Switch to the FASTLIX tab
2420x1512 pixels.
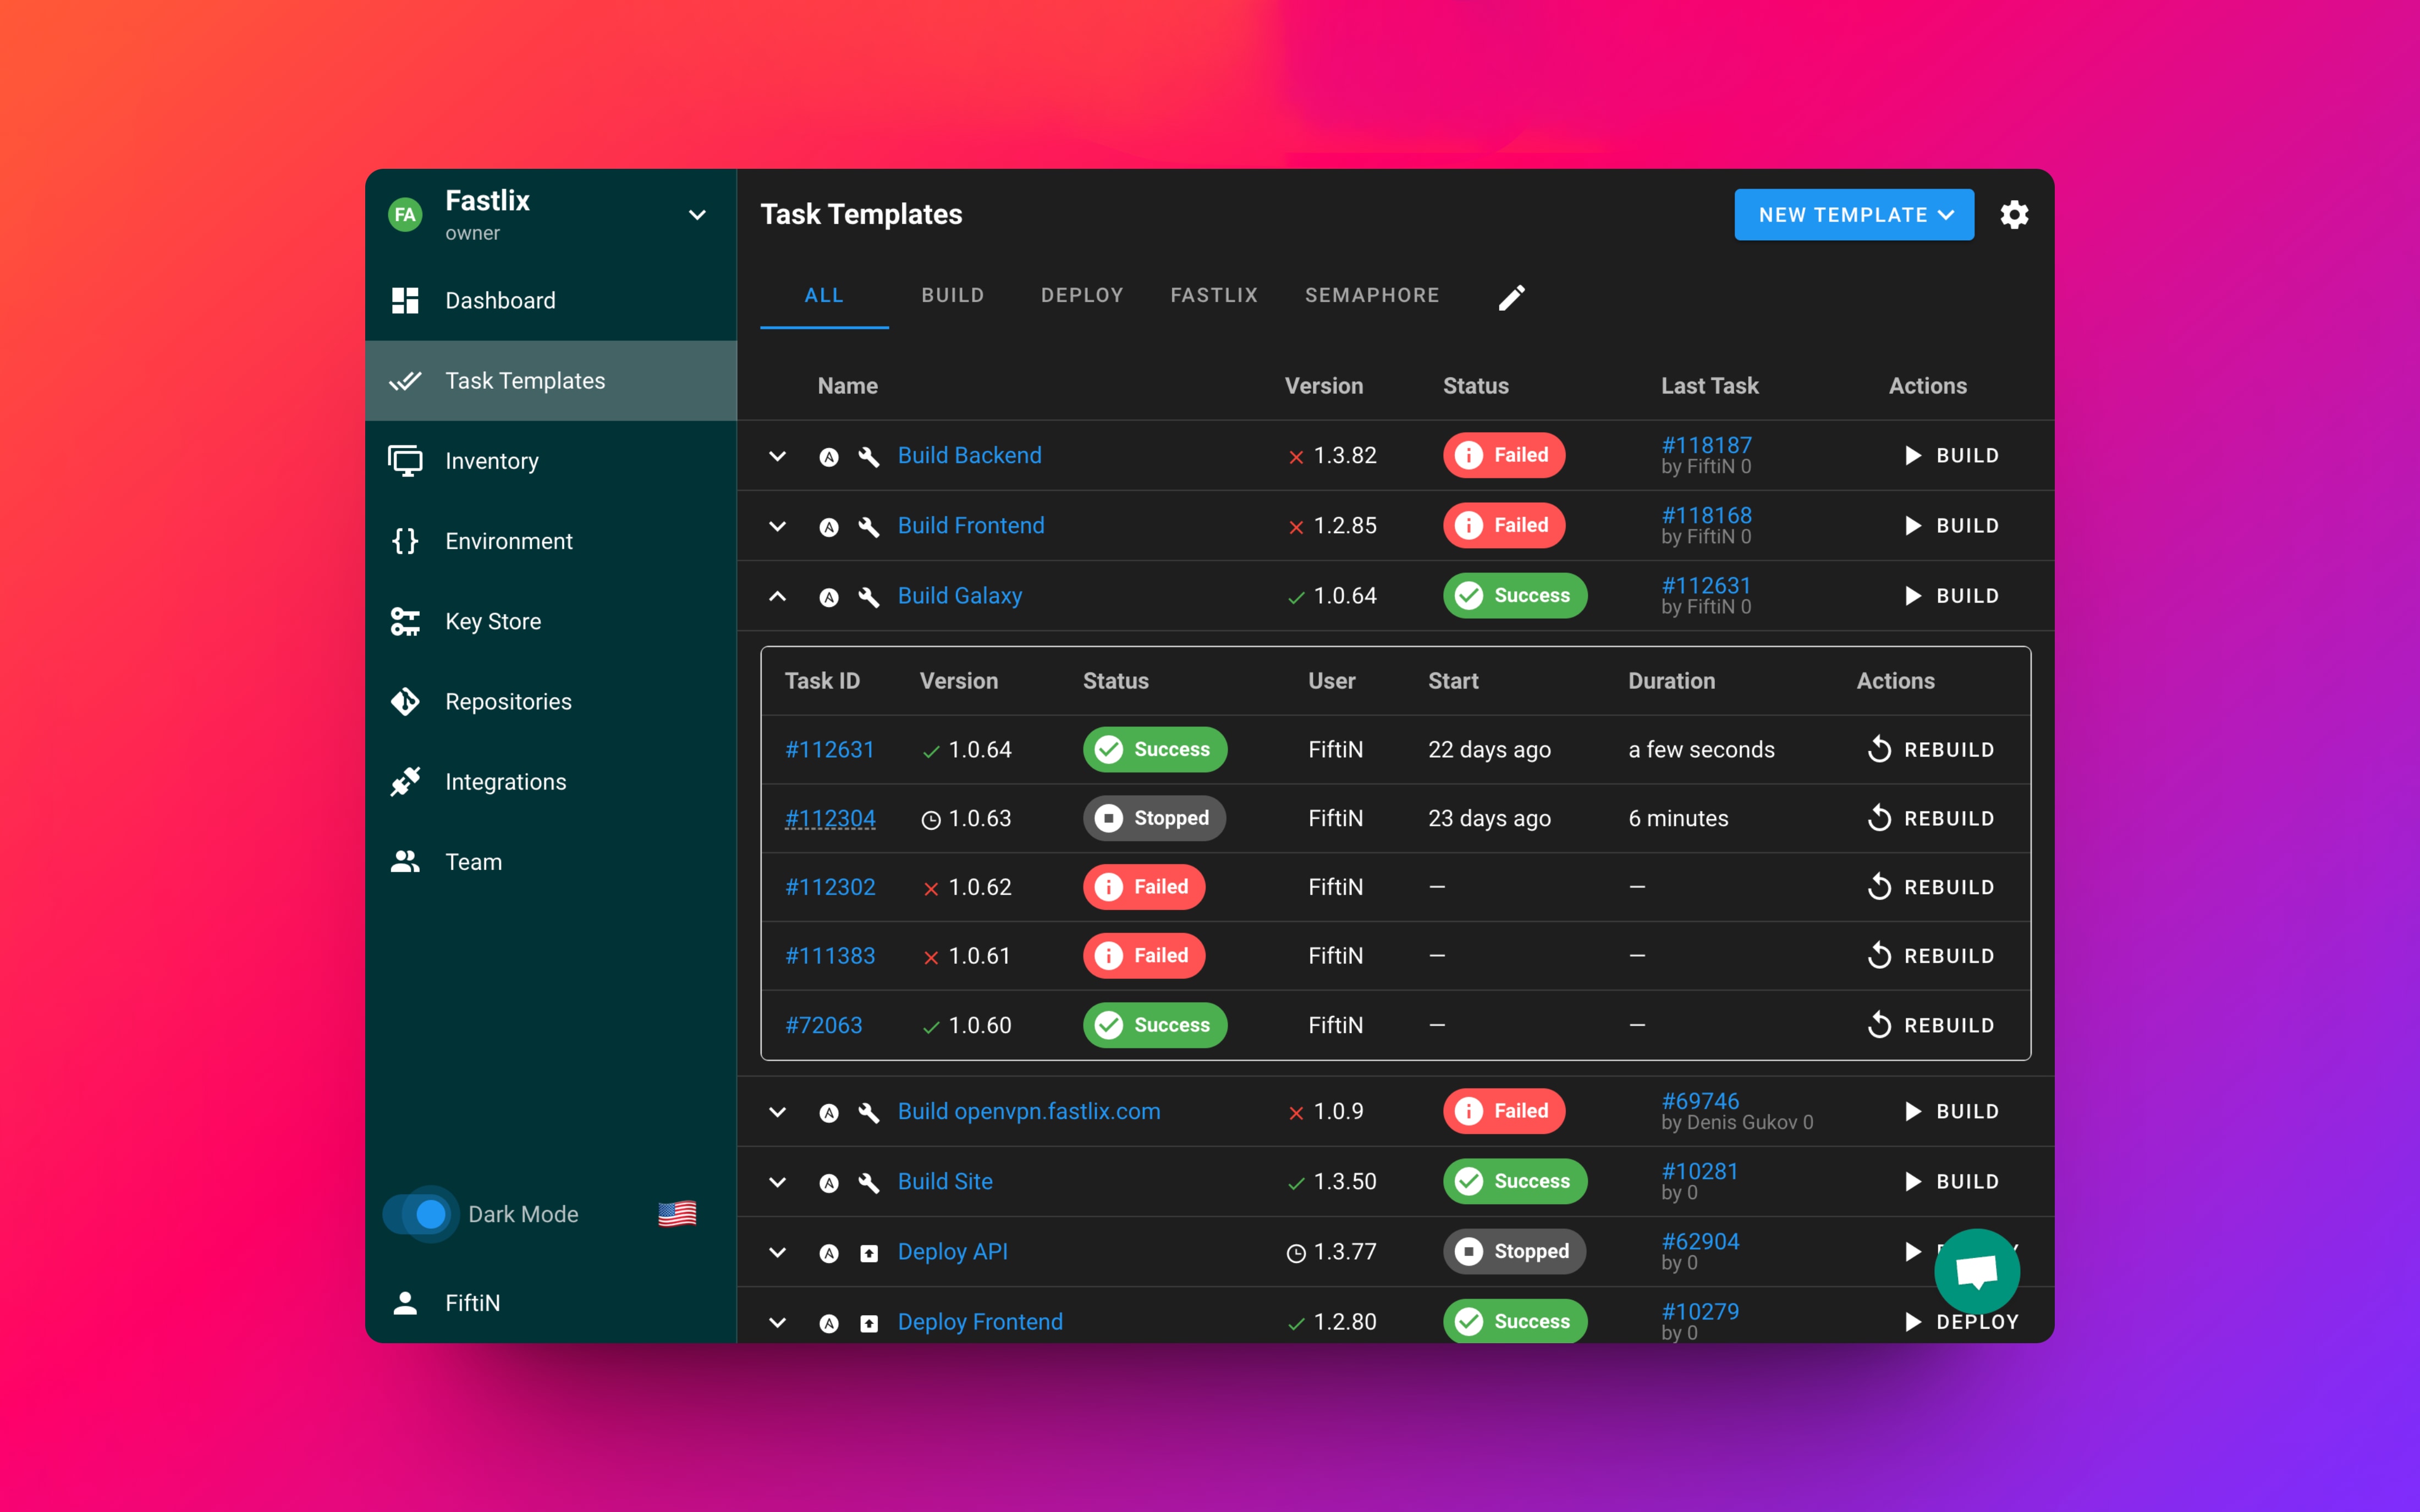pos(1214,296)
